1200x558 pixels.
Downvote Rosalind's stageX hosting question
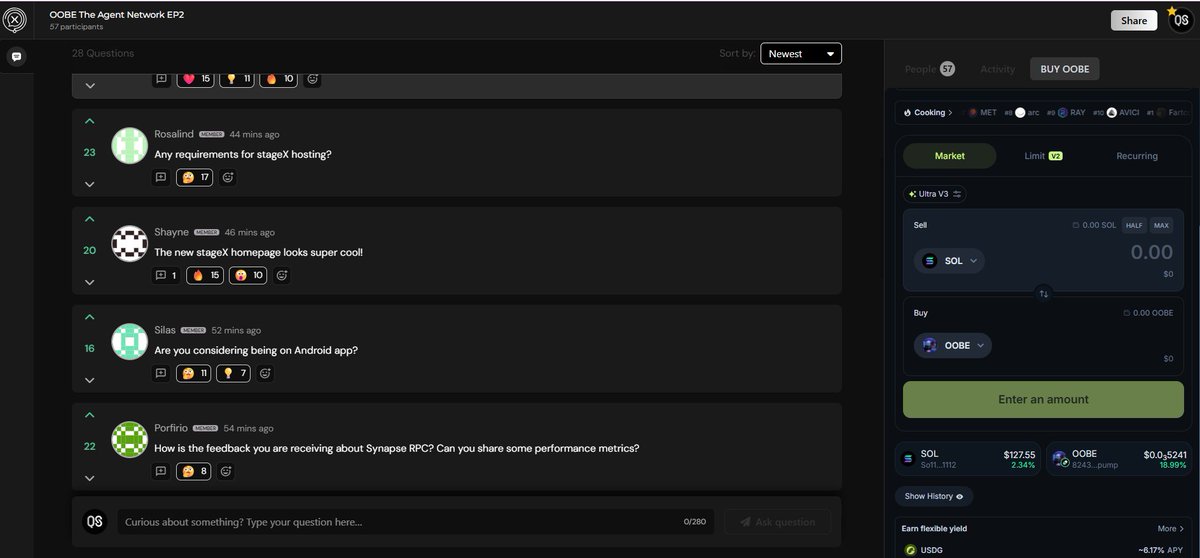(90, 184)
